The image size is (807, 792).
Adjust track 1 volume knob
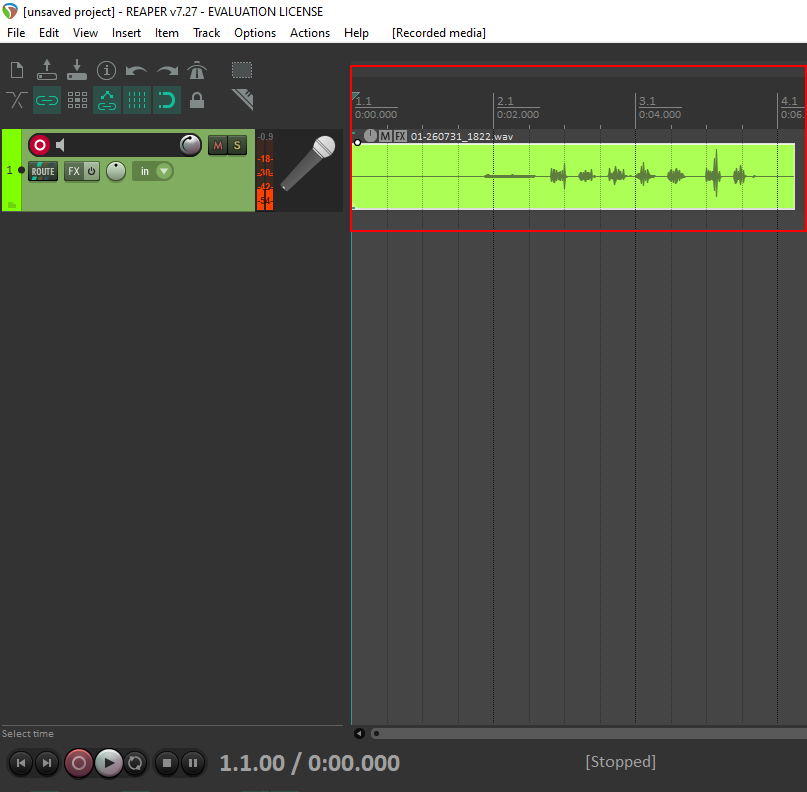coord(190,145)
